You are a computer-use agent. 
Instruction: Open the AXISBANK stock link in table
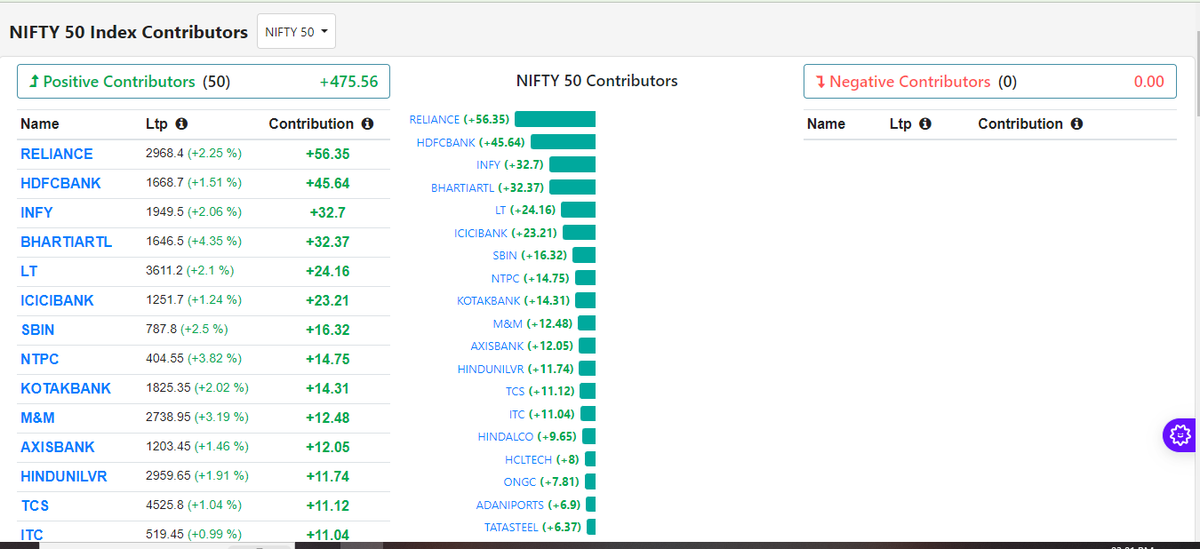point(58,447)
